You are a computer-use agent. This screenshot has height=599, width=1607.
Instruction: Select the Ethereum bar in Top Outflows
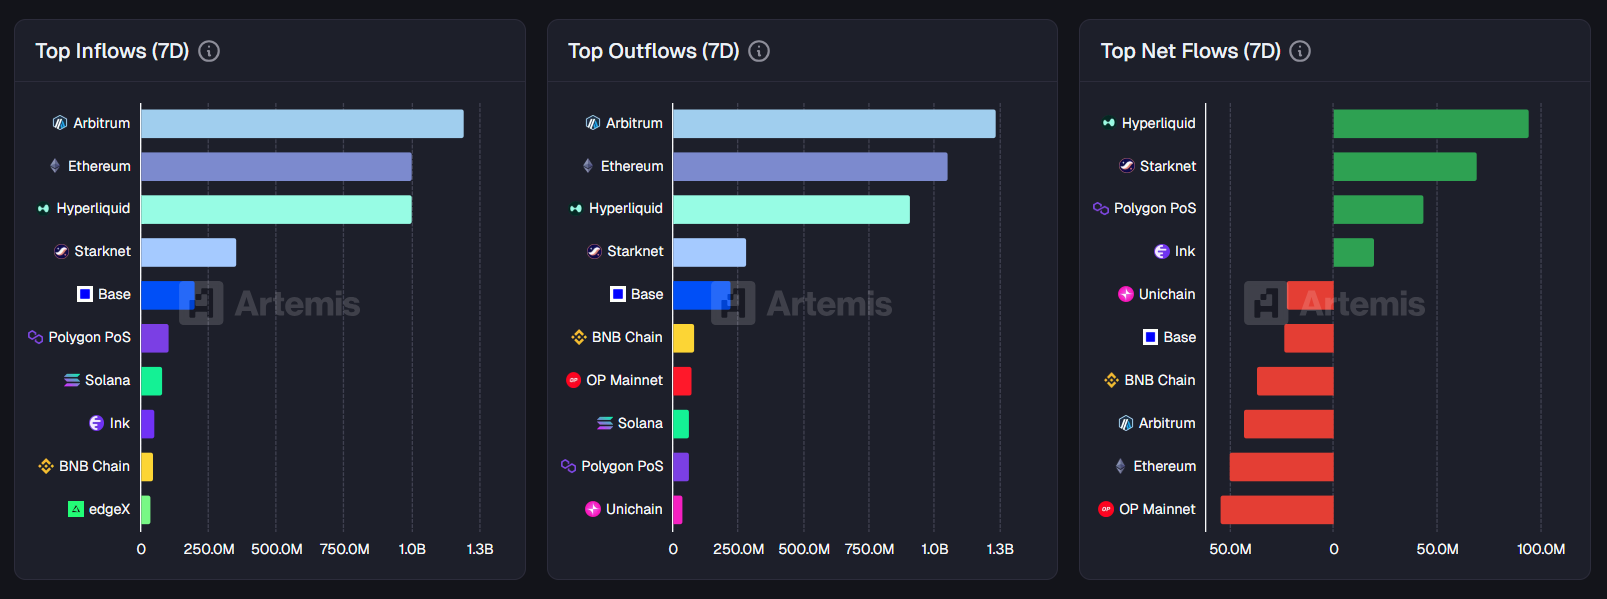point(810,167)
